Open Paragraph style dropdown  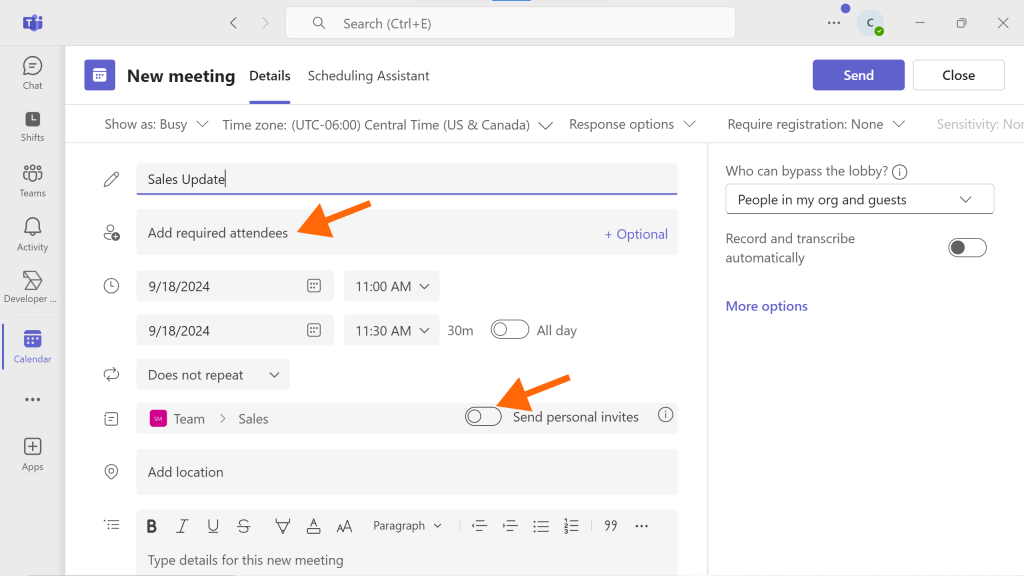pos(407,526)
